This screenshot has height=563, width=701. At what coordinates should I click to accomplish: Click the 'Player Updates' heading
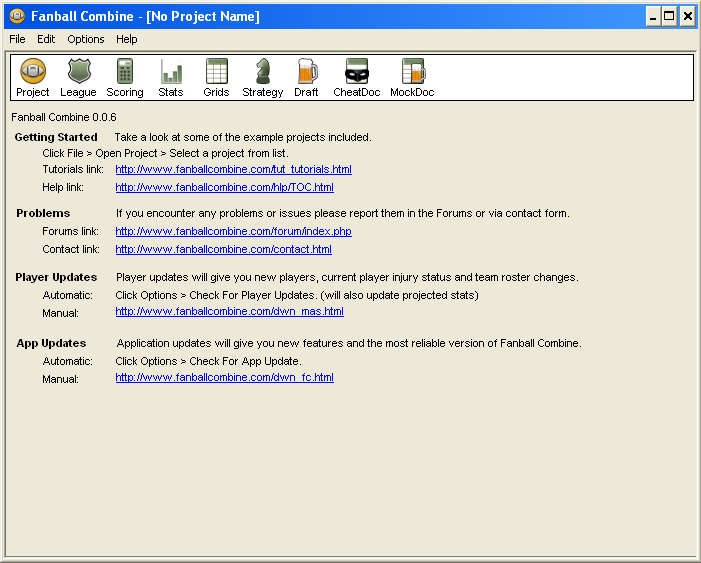[x=56, y=277]
